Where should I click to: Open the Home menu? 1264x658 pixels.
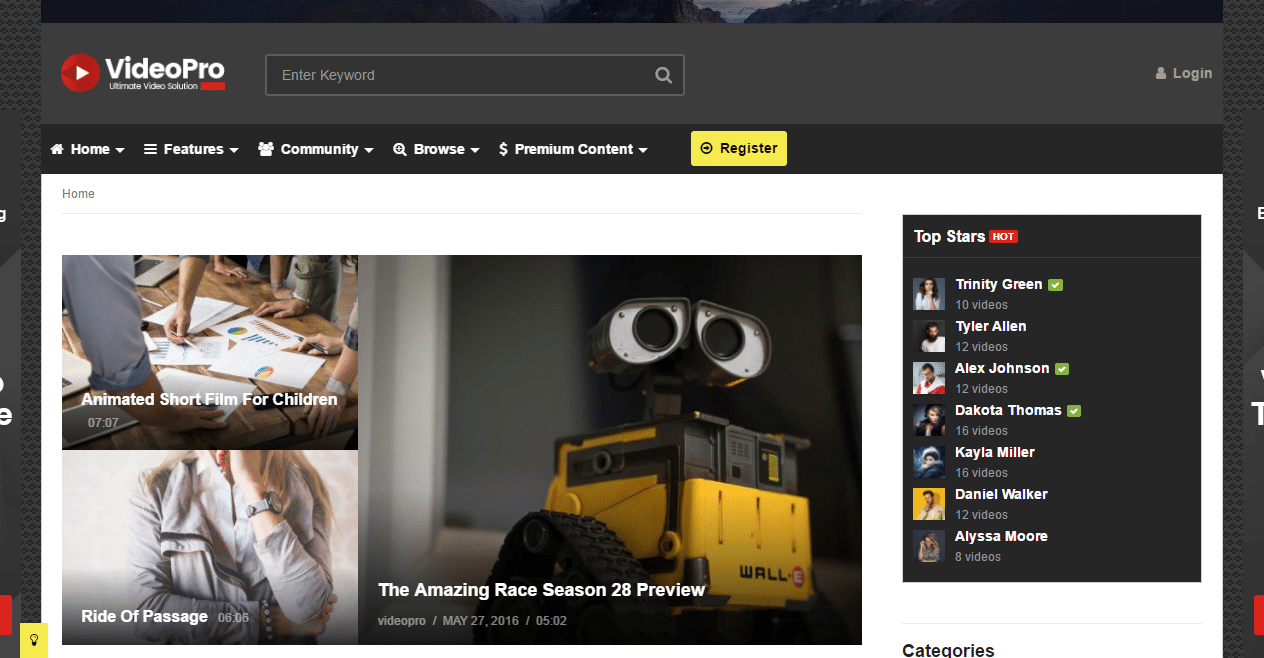pos(88,149)
